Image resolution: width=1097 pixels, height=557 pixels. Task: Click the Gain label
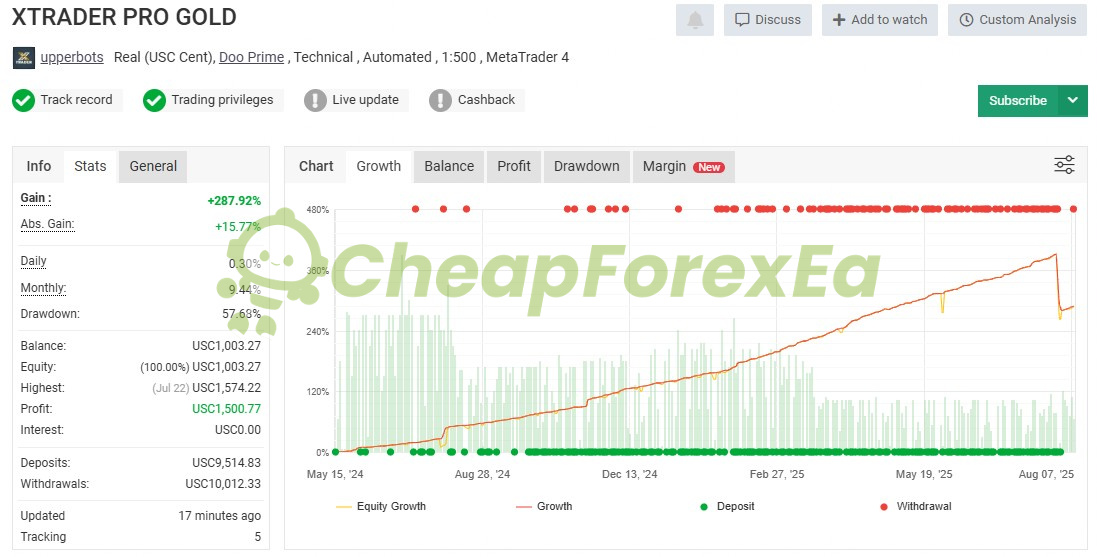[x=36, y=198]
